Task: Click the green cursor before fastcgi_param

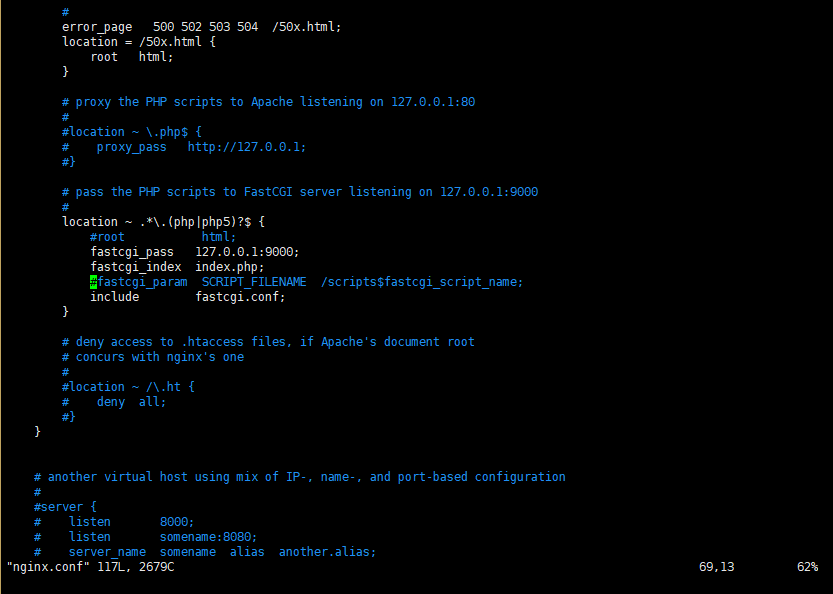Action: click(94, 282)
